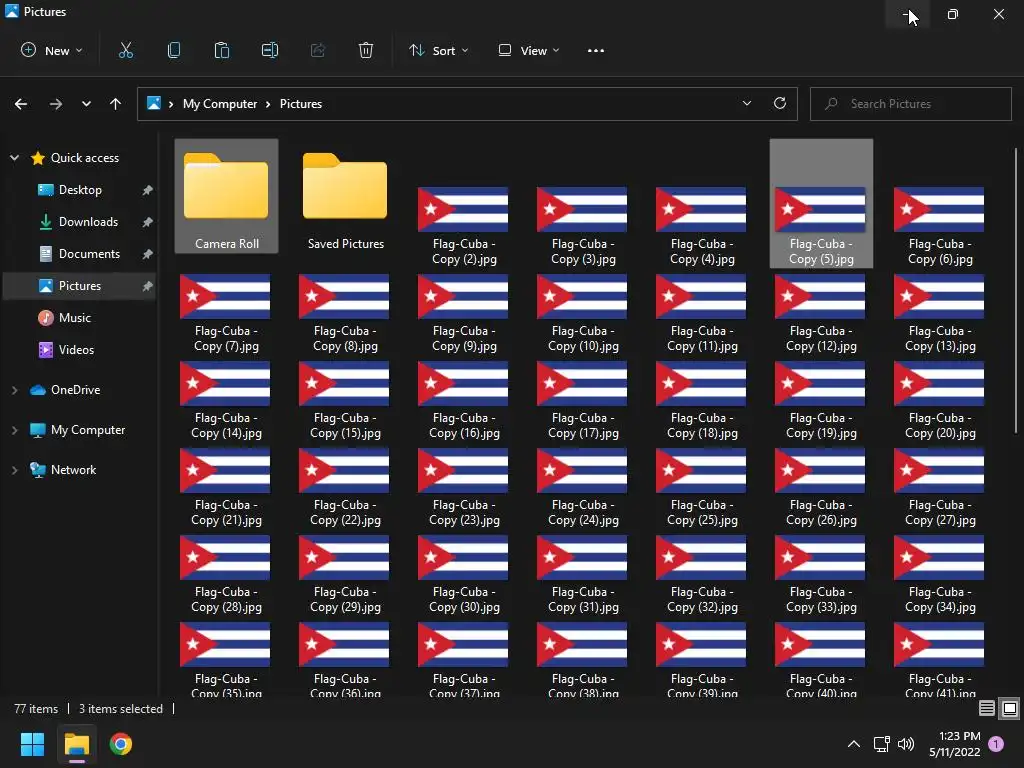Click the 77 items status text
The image size is (1024, 768).
click(36, 709)
